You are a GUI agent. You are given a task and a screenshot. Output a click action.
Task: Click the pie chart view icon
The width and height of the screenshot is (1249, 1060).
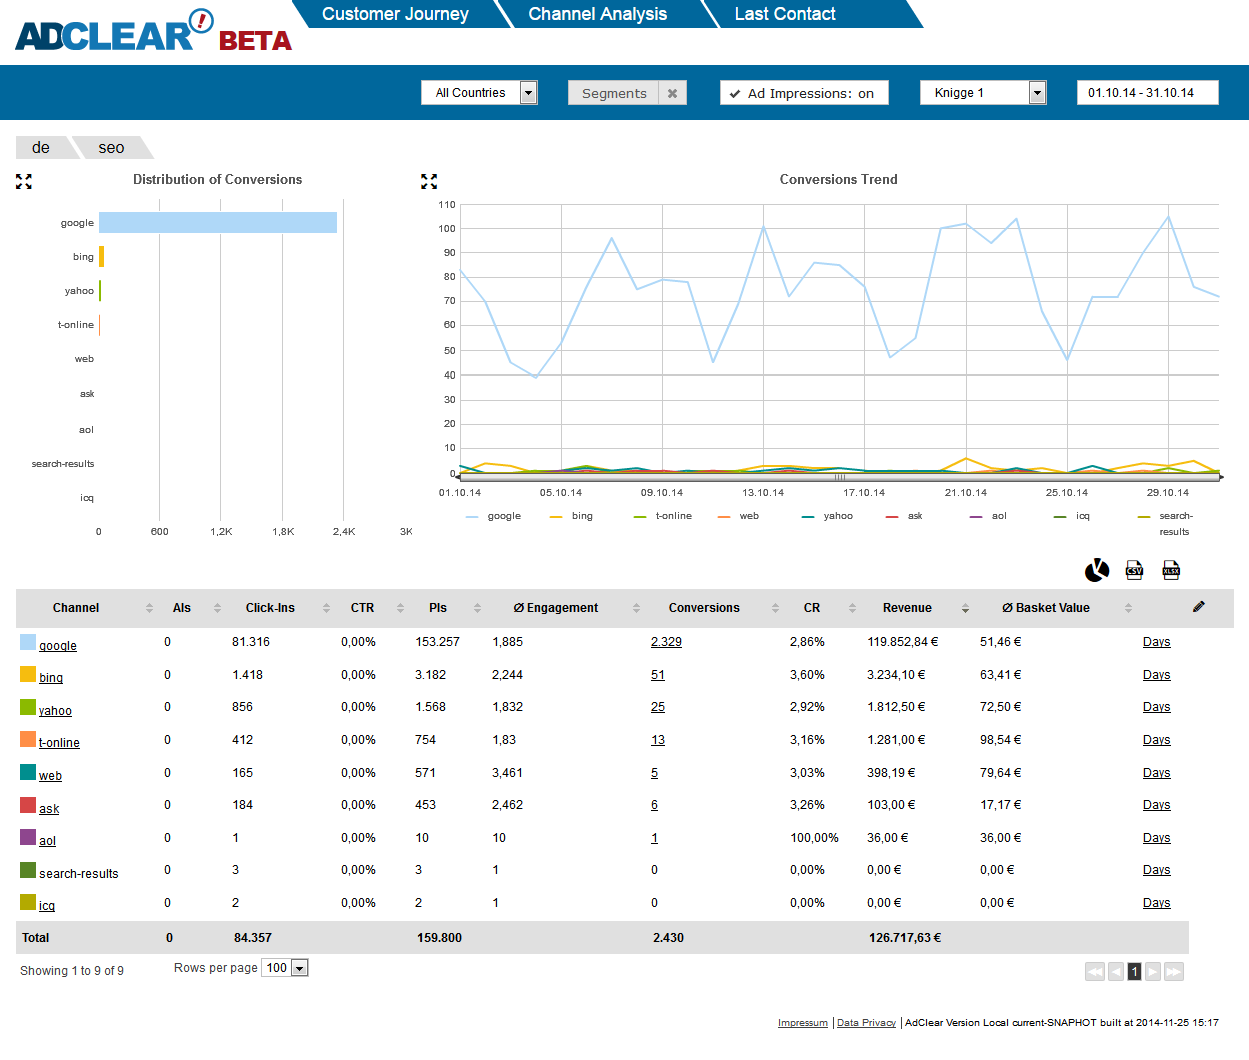click(1097, 570)
